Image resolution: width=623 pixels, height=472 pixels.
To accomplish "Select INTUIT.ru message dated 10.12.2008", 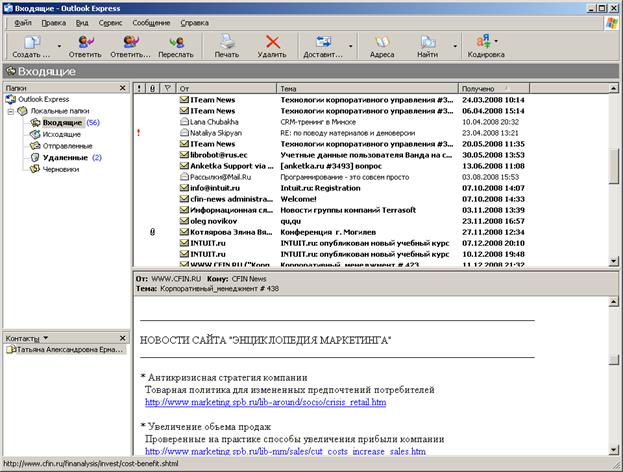I will click(331, 254).
